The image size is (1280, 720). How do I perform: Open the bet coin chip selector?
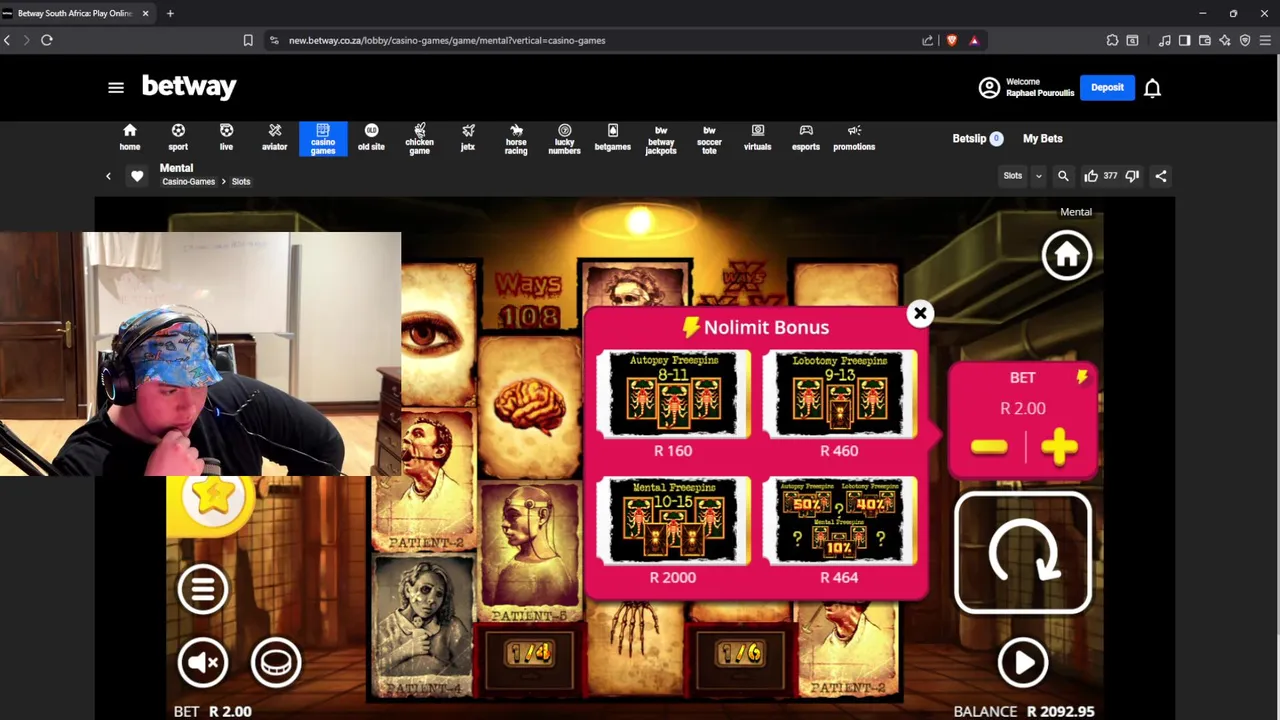[x=276, y=662]
